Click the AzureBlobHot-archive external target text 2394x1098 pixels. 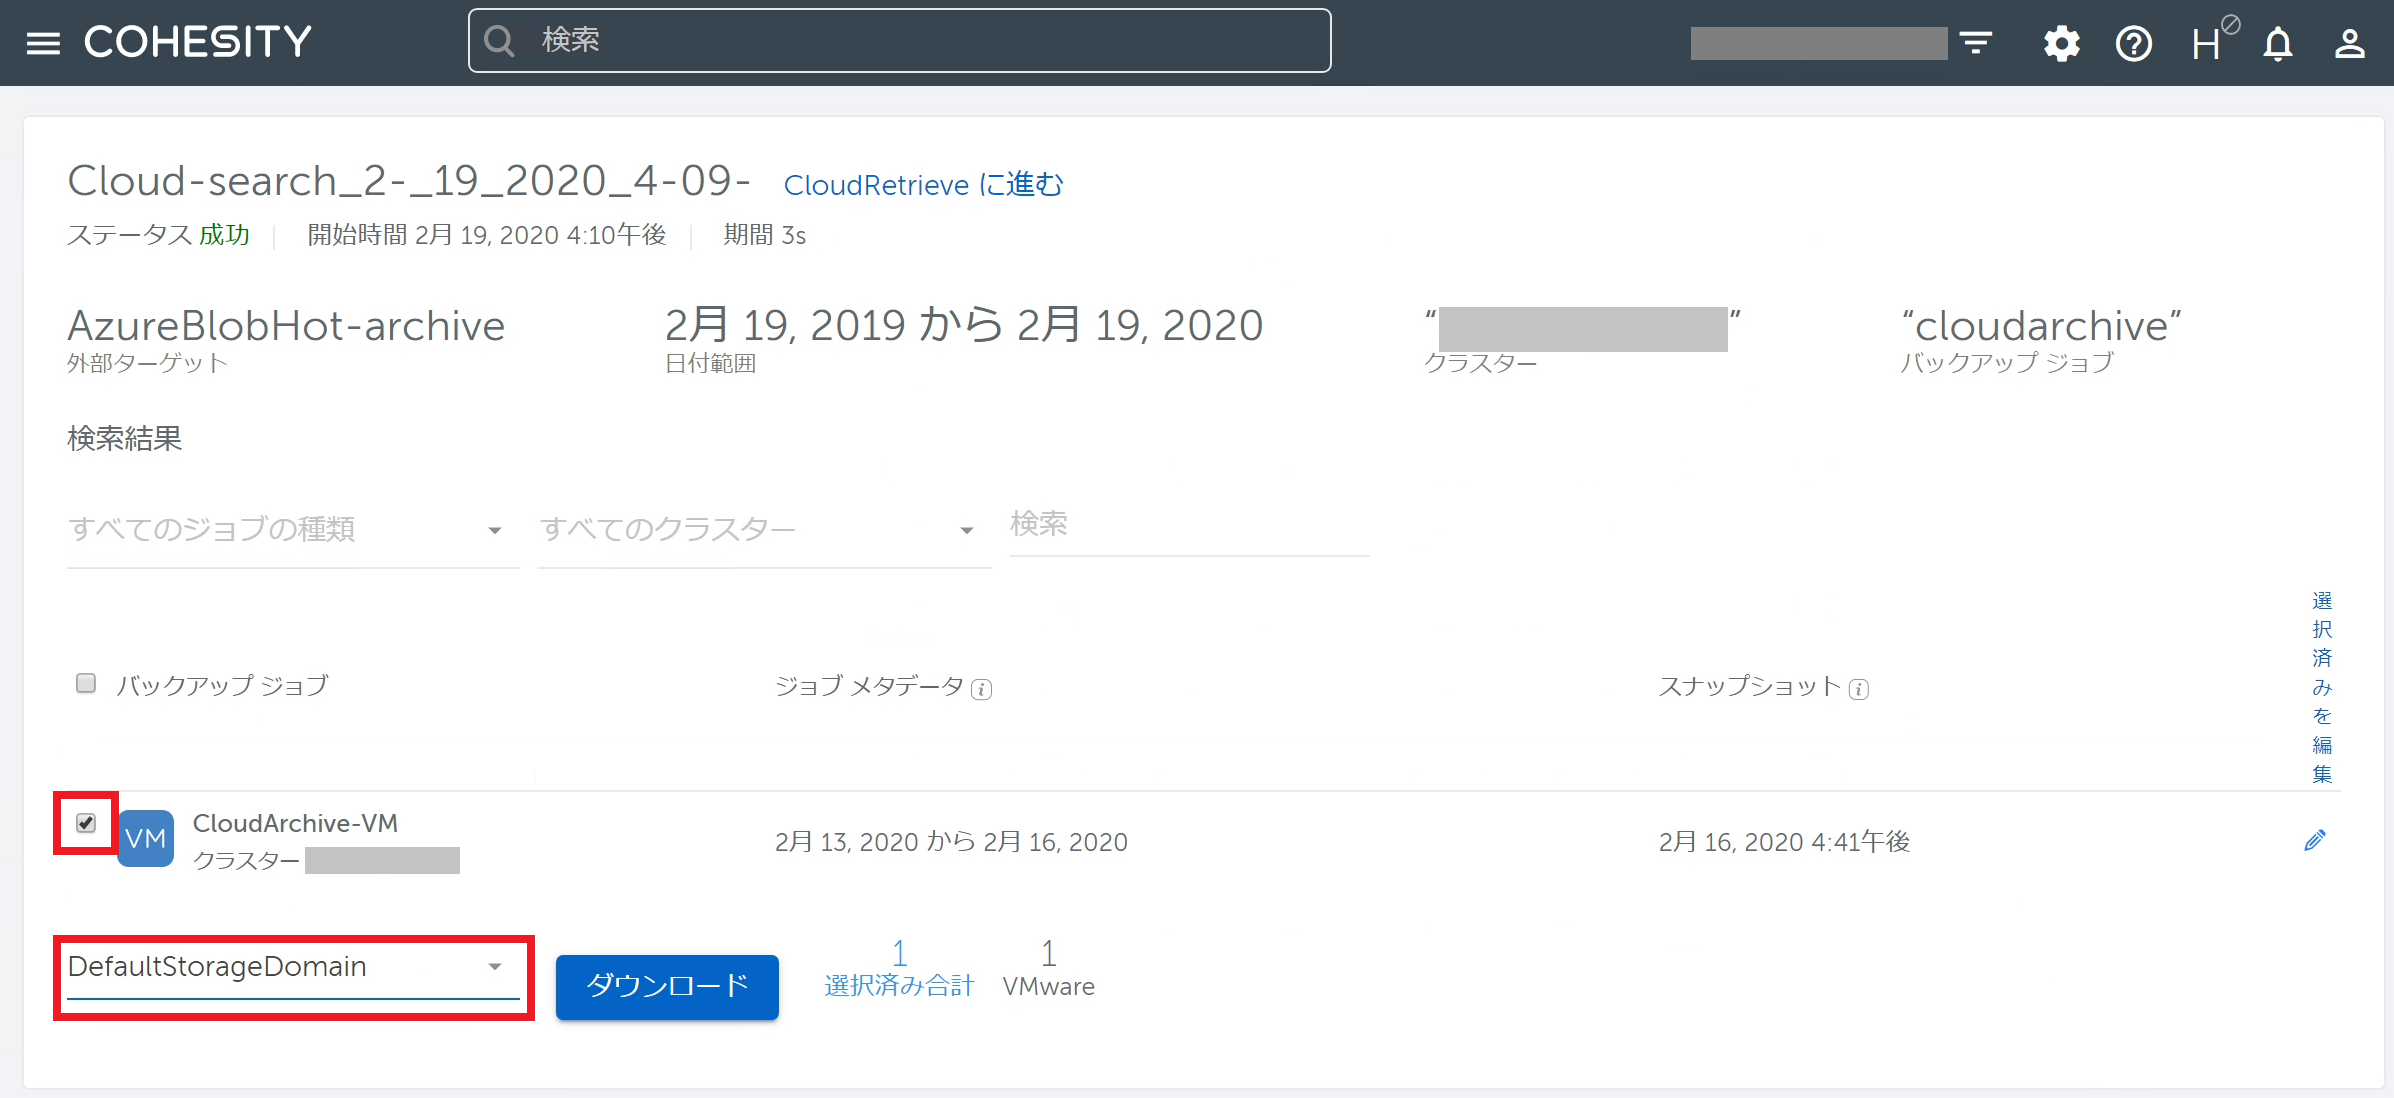click(286, 326)
